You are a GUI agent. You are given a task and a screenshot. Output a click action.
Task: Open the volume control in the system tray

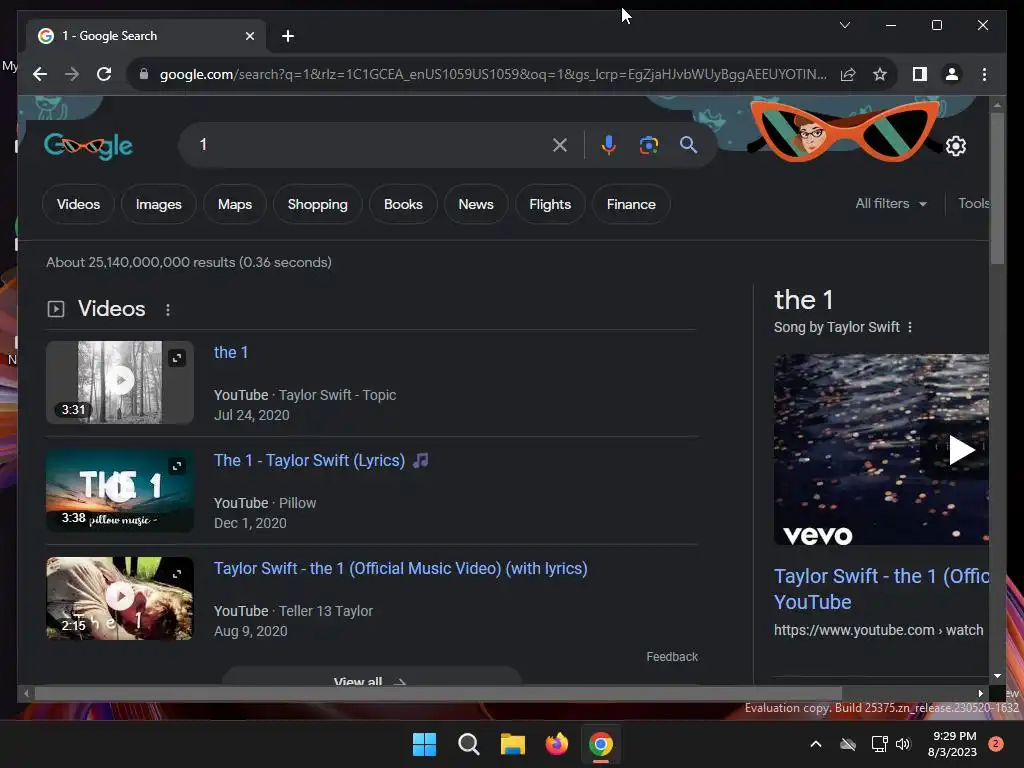tap(903, 744)
